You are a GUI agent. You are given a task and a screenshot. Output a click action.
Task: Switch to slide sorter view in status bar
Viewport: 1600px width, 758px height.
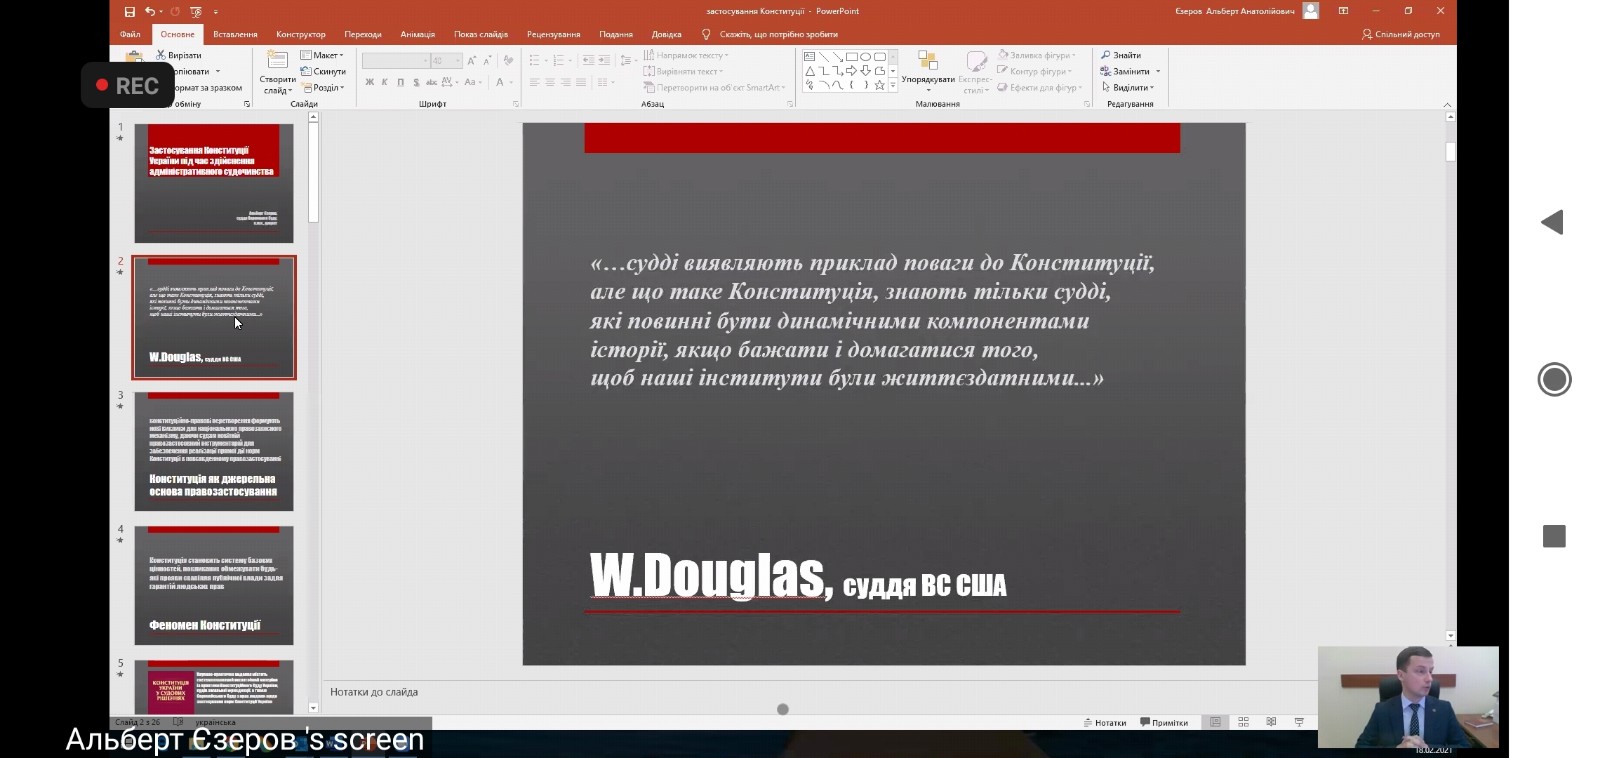[x=1243, y=722]
